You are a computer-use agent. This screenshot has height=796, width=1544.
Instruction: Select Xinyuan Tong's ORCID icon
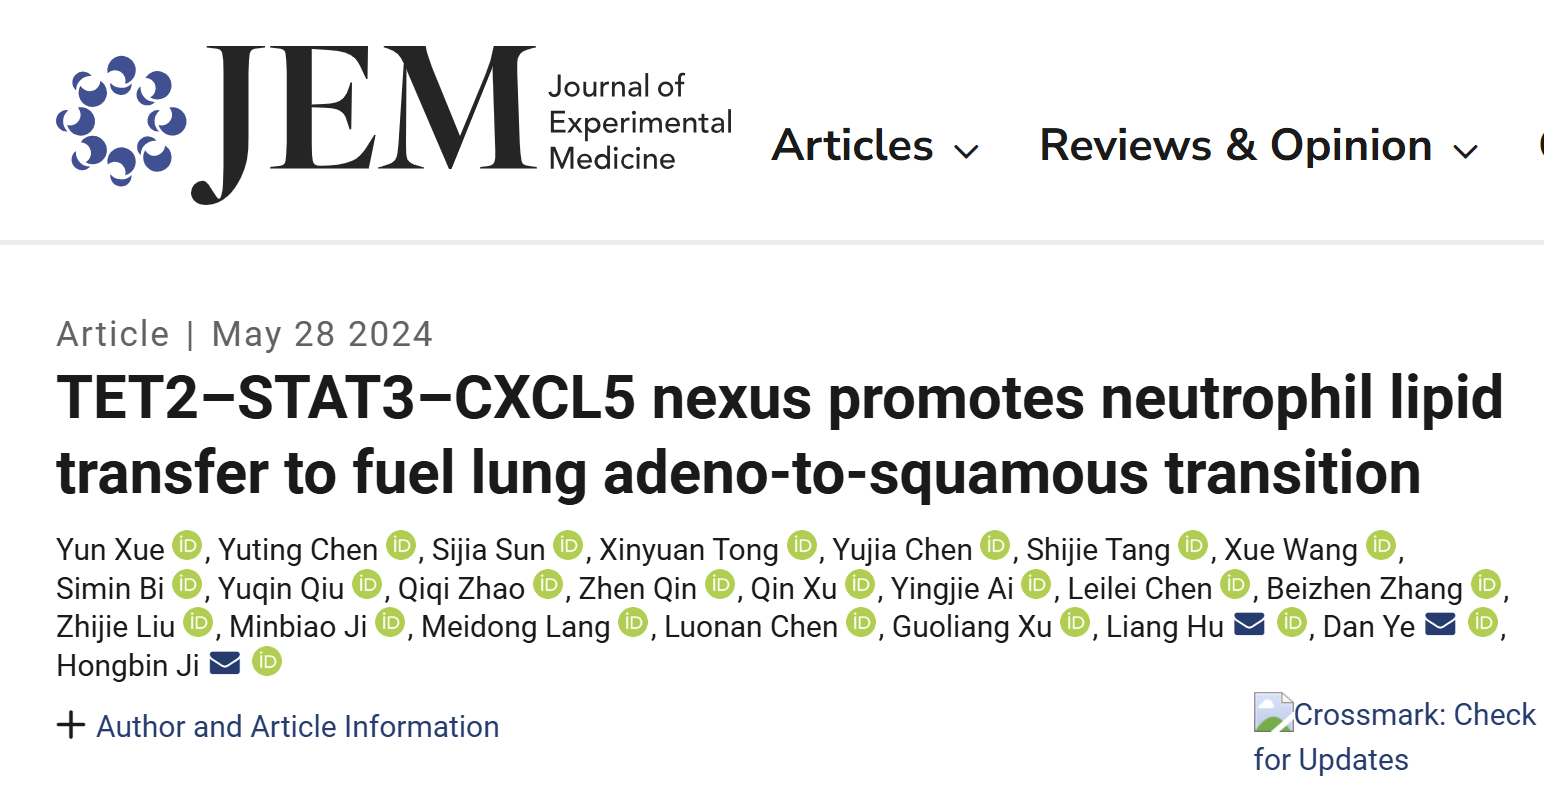click(x=800, y=546)
